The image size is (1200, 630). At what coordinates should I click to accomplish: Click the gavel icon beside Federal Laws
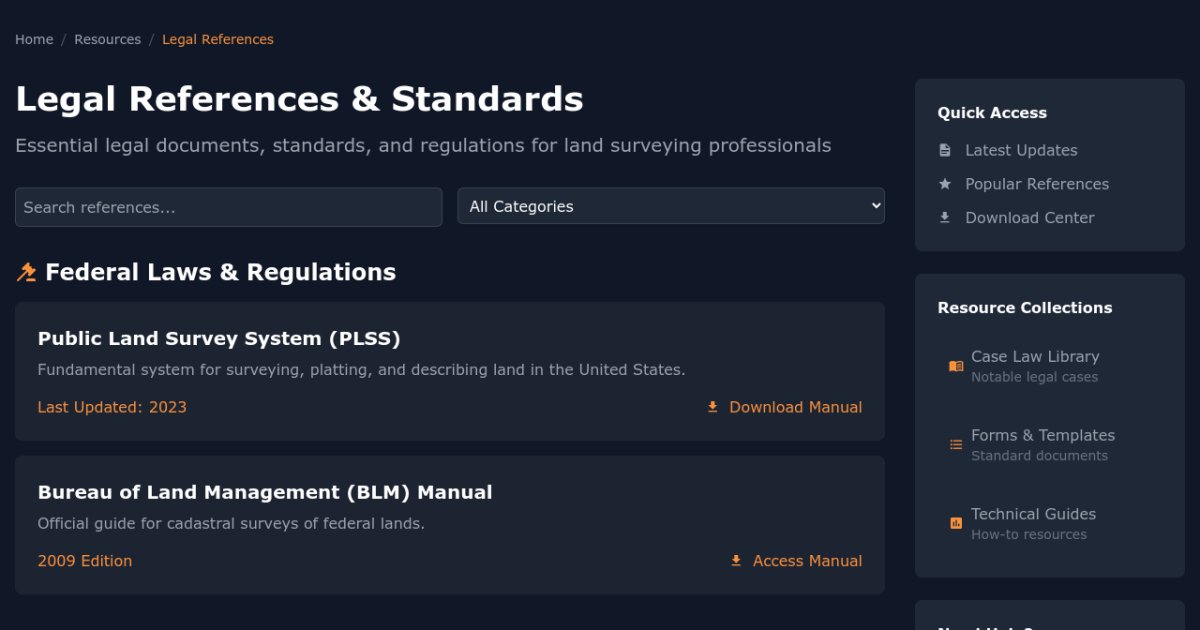[x=26, y=272]
